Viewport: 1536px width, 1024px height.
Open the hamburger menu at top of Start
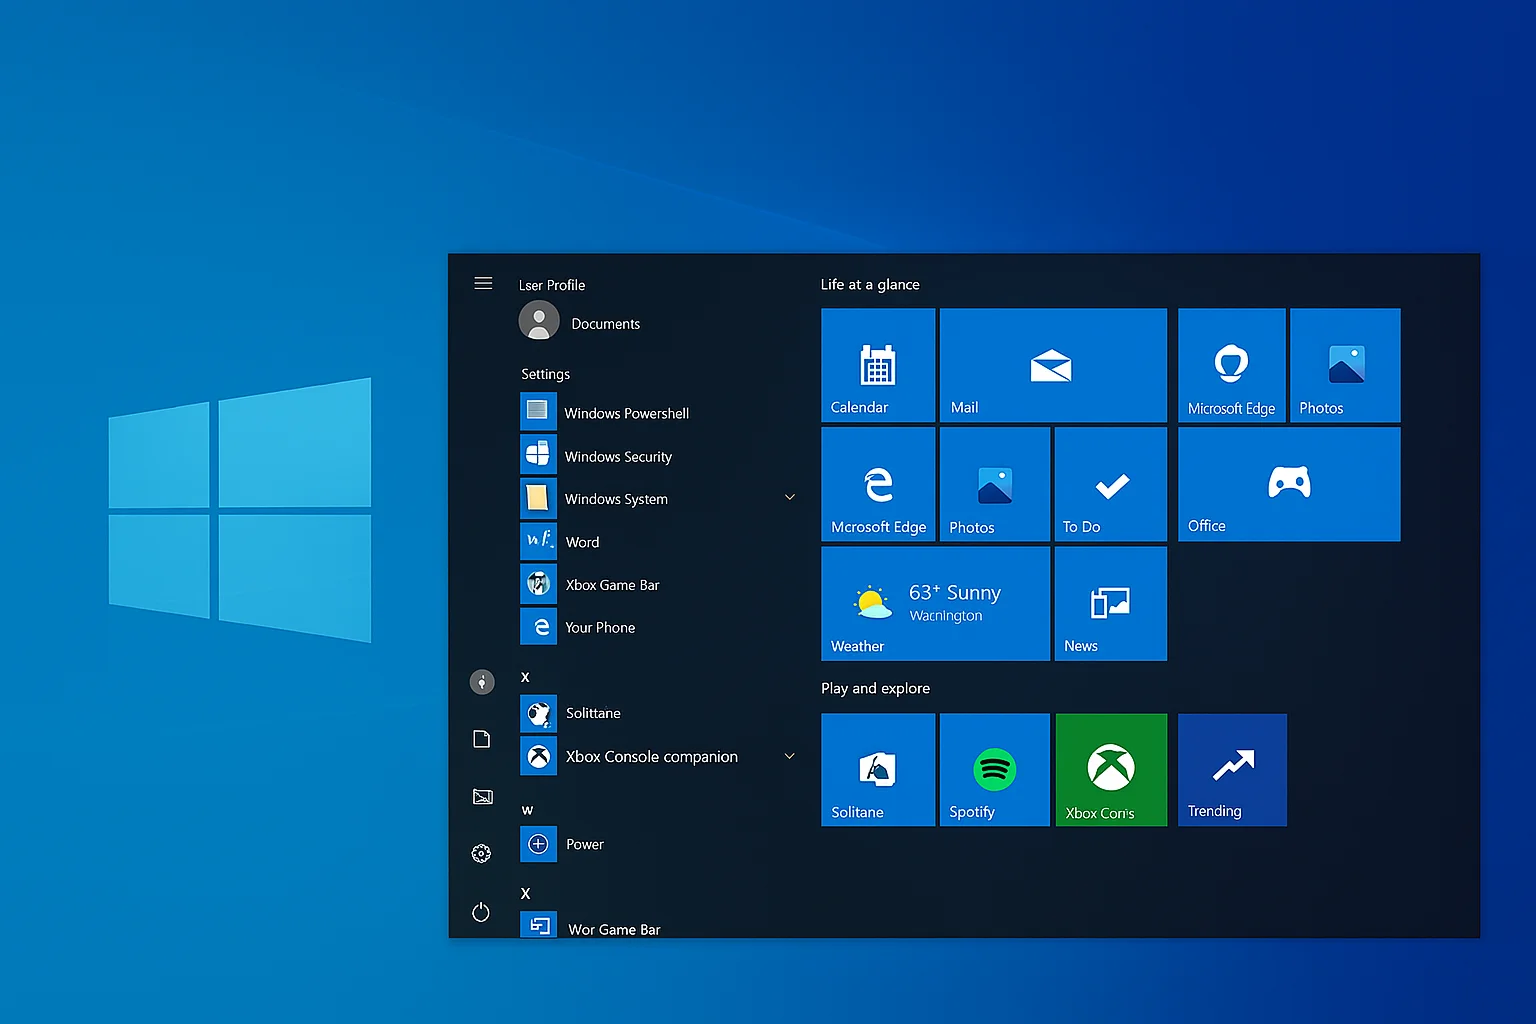click(483, 283)
